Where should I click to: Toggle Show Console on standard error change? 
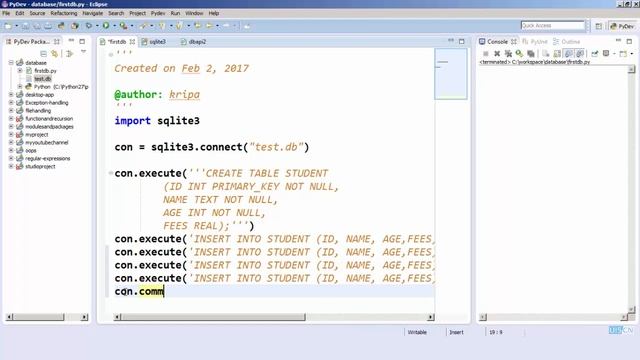click(580, 53)
